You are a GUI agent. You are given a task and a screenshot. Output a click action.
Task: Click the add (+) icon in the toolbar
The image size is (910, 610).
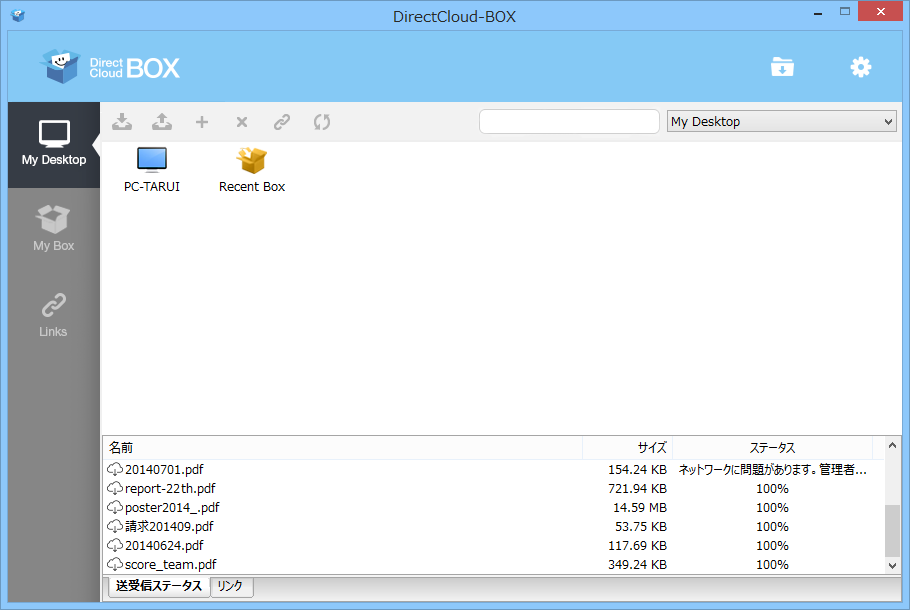point(202,121)
